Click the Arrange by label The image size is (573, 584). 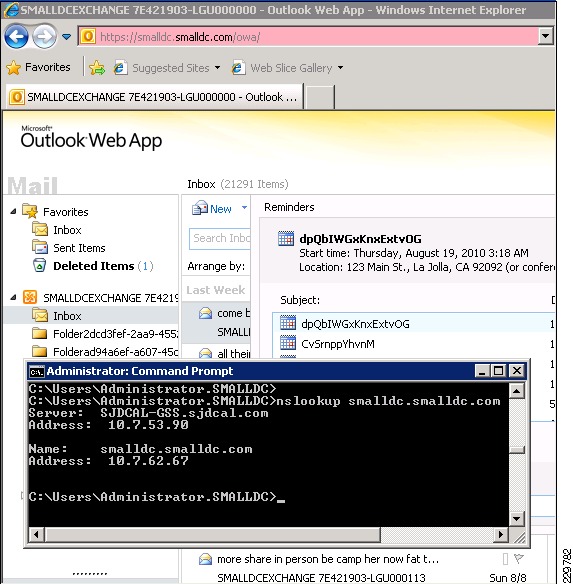coord(216,266)
